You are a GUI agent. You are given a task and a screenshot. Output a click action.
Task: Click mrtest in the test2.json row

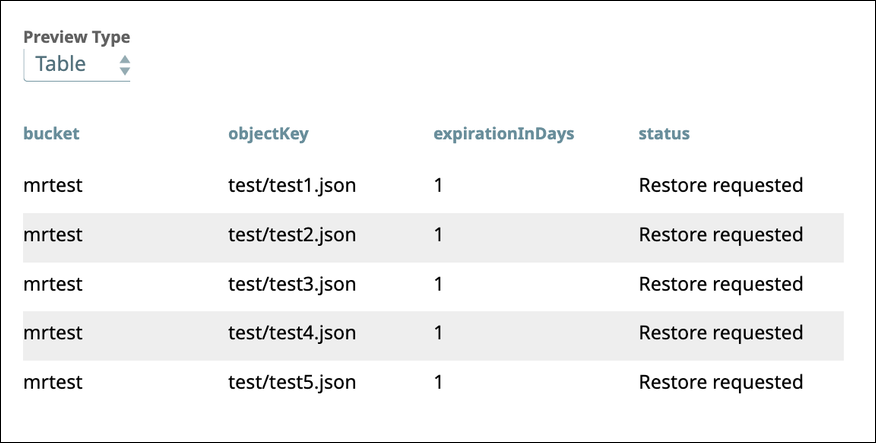click(x=53, y=235)
